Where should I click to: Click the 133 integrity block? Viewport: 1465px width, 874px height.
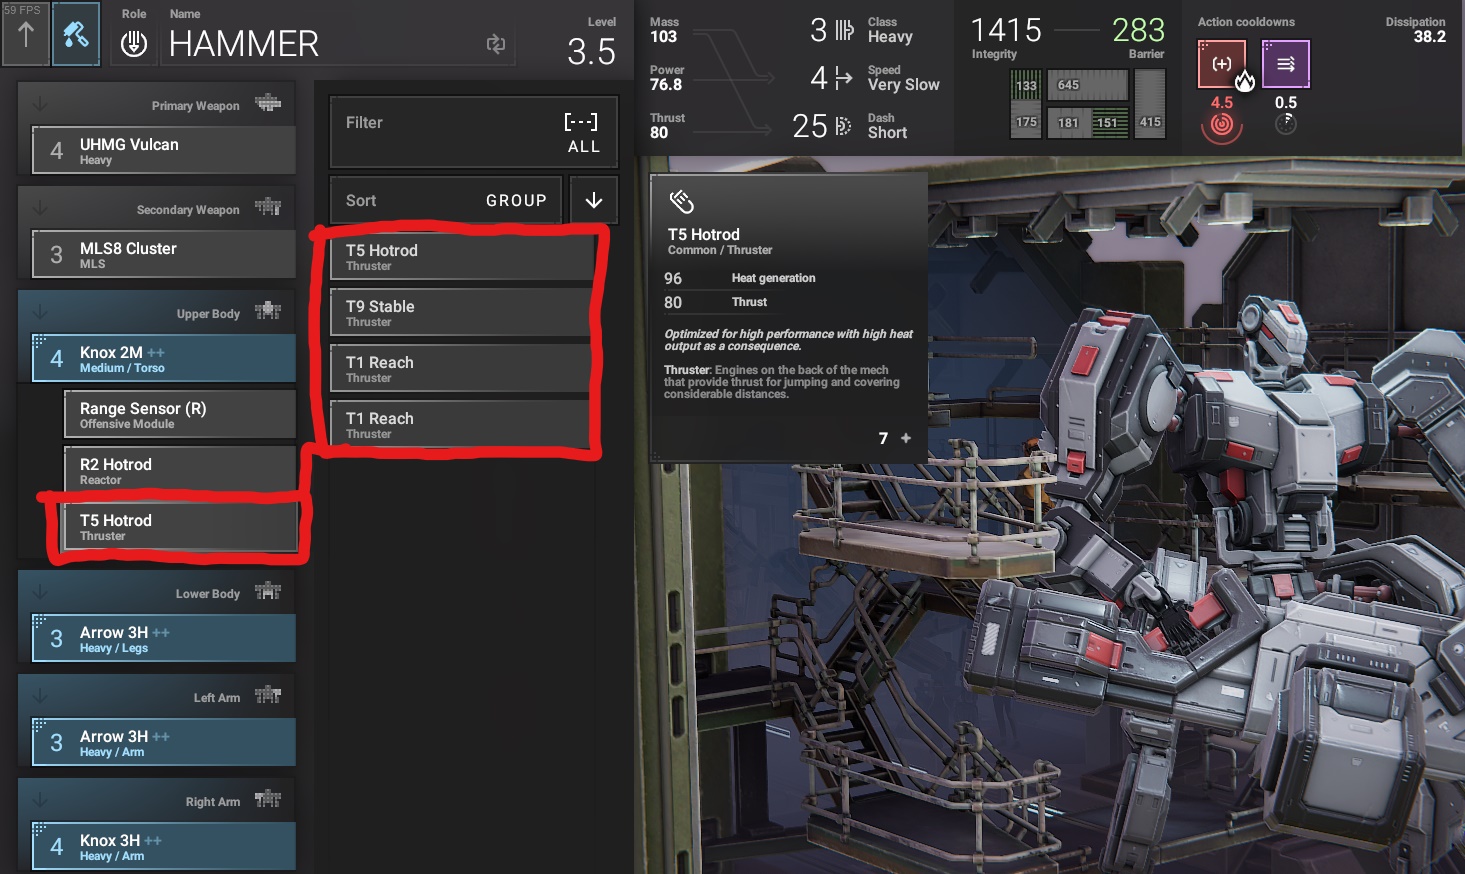[1026, 85]
